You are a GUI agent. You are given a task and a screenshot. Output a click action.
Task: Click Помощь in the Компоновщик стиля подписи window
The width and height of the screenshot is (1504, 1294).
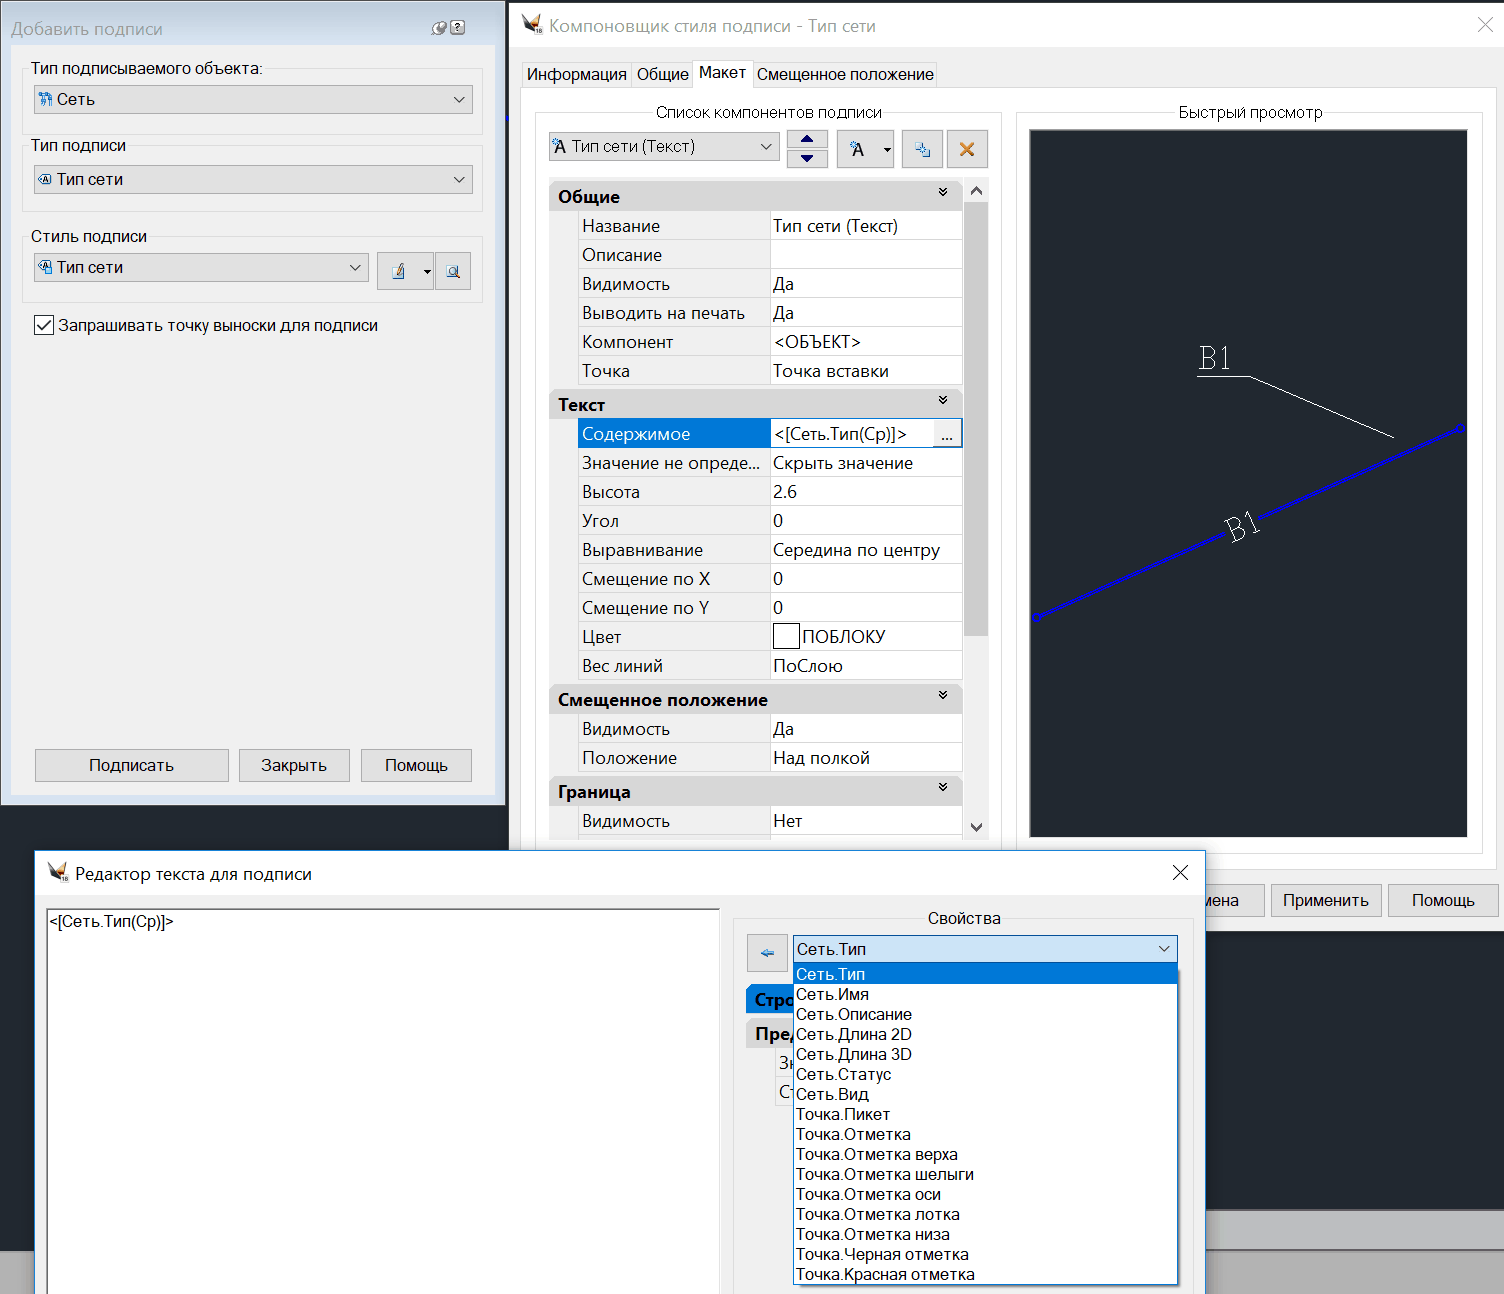pos(1443,900)
